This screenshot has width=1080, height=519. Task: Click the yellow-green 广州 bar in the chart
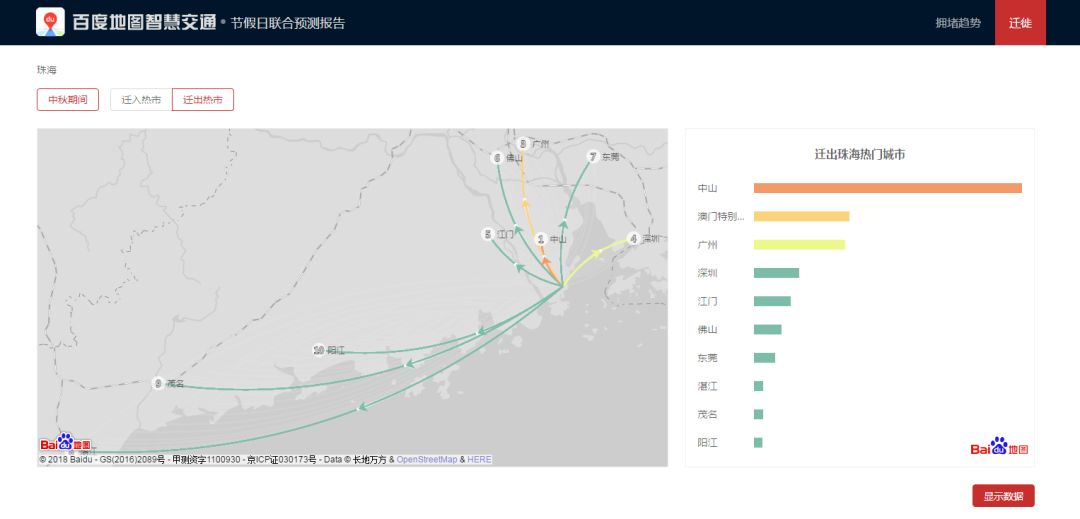click(x=800, y=244)
